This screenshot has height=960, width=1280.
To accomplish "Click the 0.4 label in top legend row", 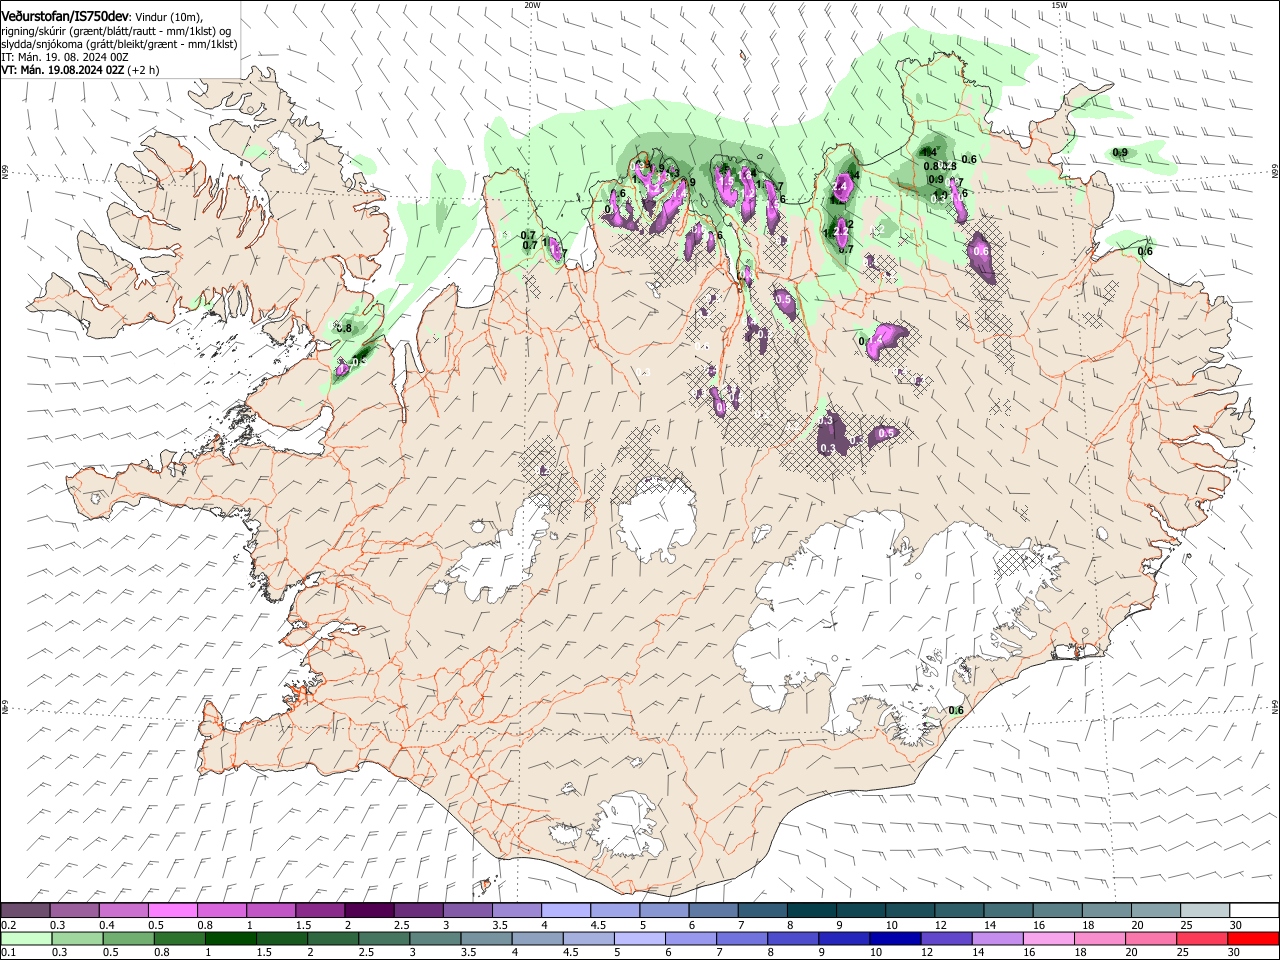I will coord(108,925).
